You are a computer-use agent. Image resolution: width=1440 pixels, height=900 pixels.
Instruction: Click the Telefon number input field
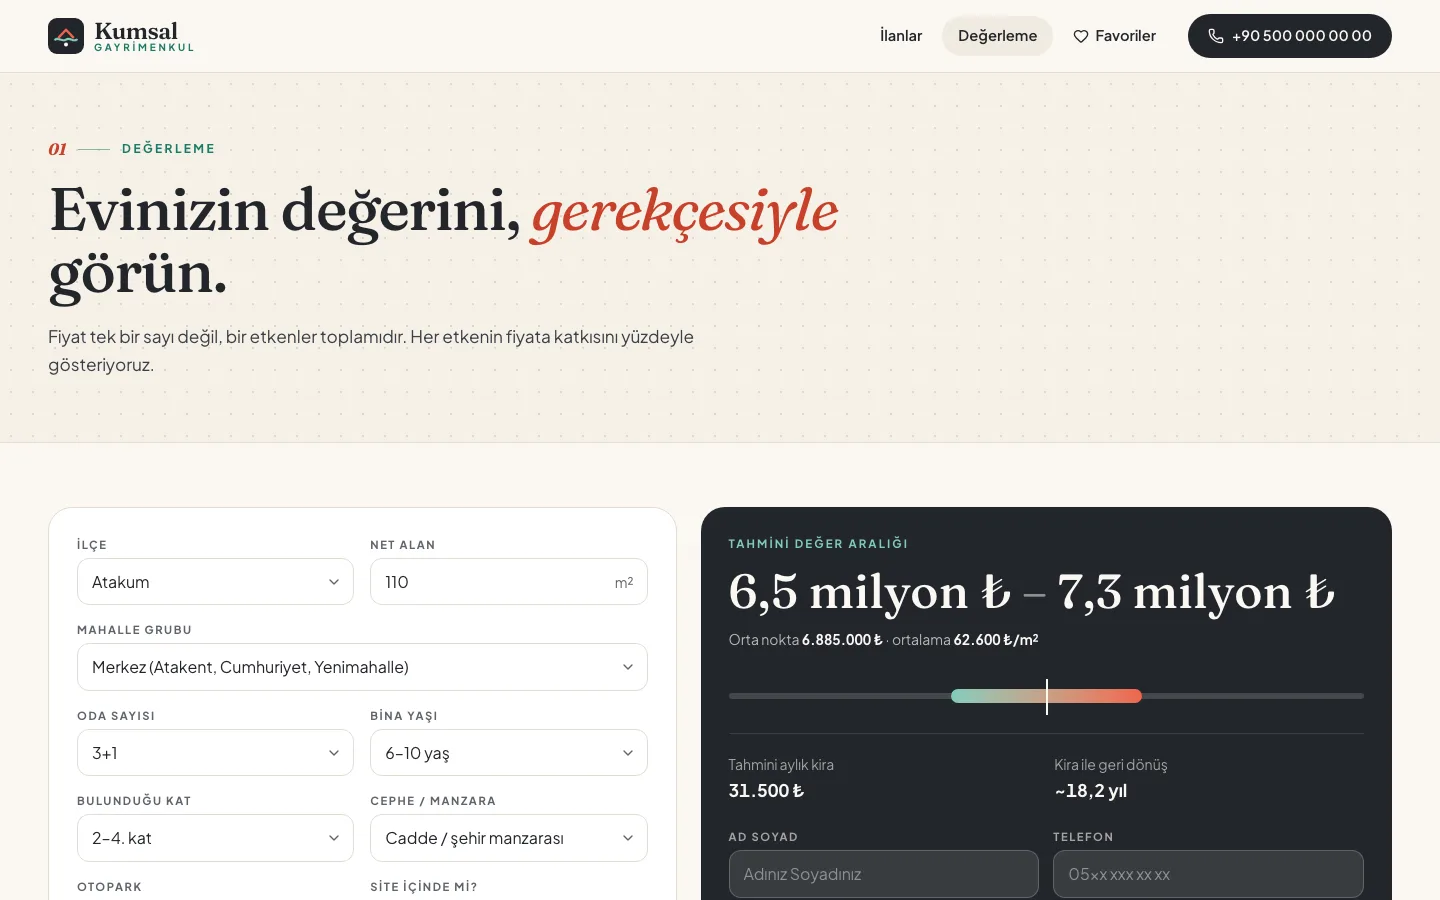coord(1208,874)
